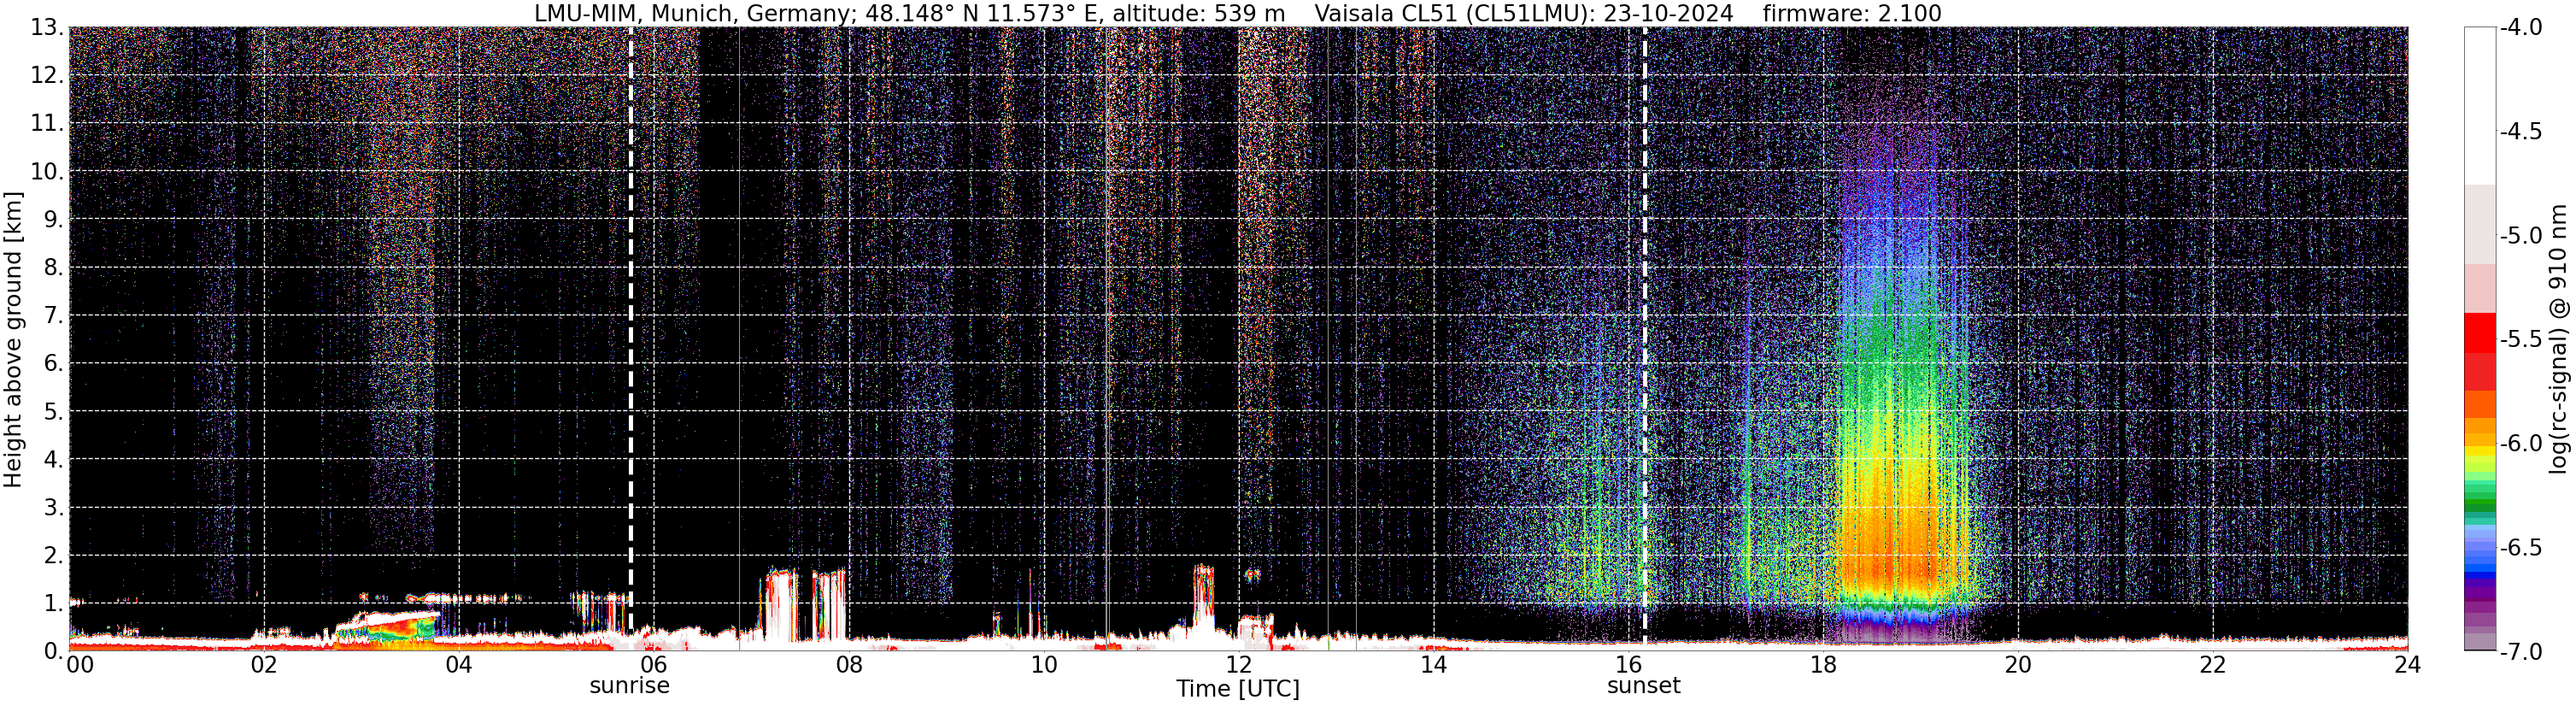Click the x-axis tick label '12'
The height and width of the screenshot is (706, 2576).
click(x=1239, y=665)
